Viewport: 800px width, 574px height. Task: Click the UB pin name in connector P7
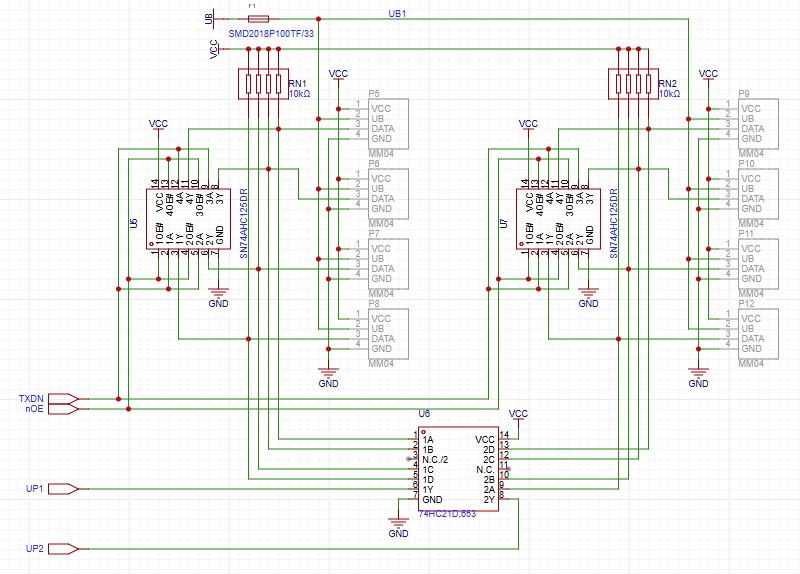tap(378, 259)
